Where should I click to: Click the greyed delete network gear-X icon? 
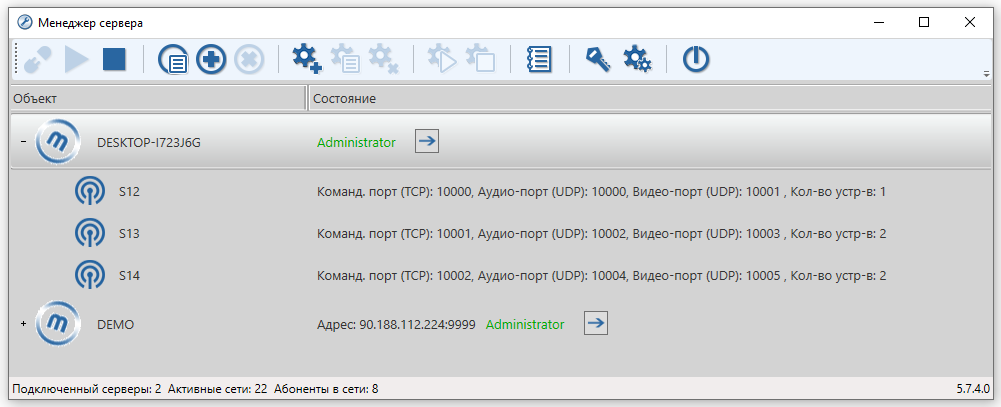pos(384,59)
